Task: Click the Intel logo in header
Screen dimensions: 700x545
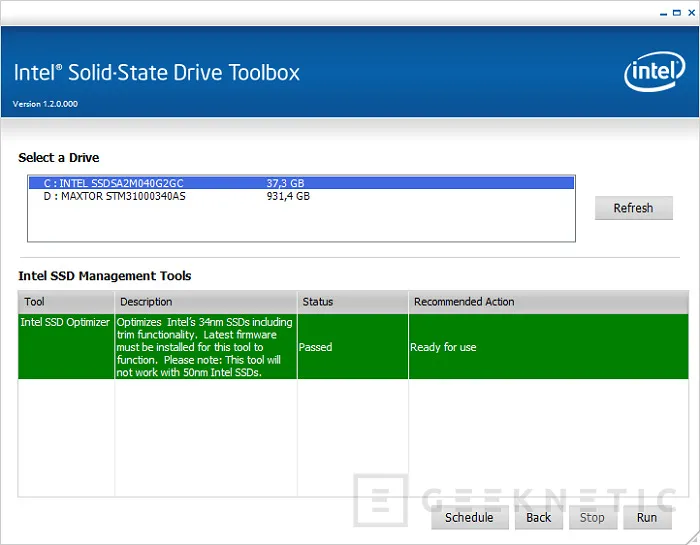Action: 654,71
